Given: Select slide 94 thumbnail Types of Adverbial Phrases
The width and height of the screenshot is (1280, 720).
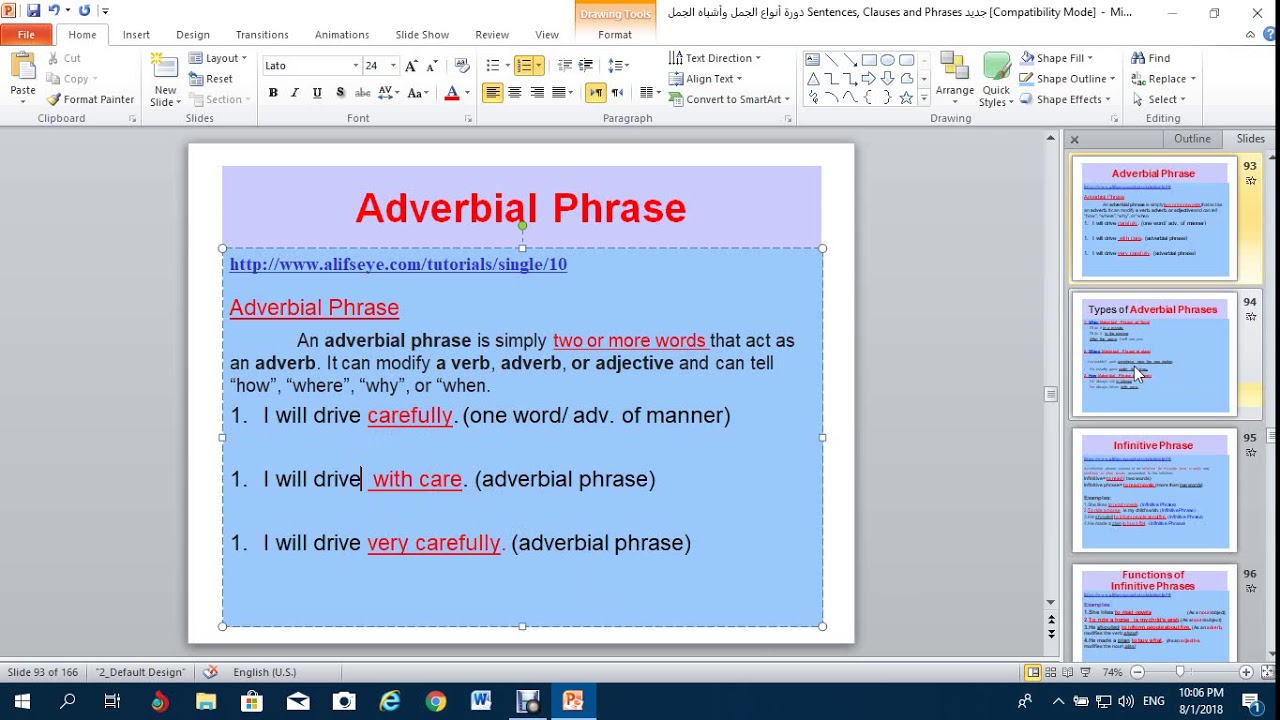Looking at the screenshot, I should click(x=1154, y=355).
